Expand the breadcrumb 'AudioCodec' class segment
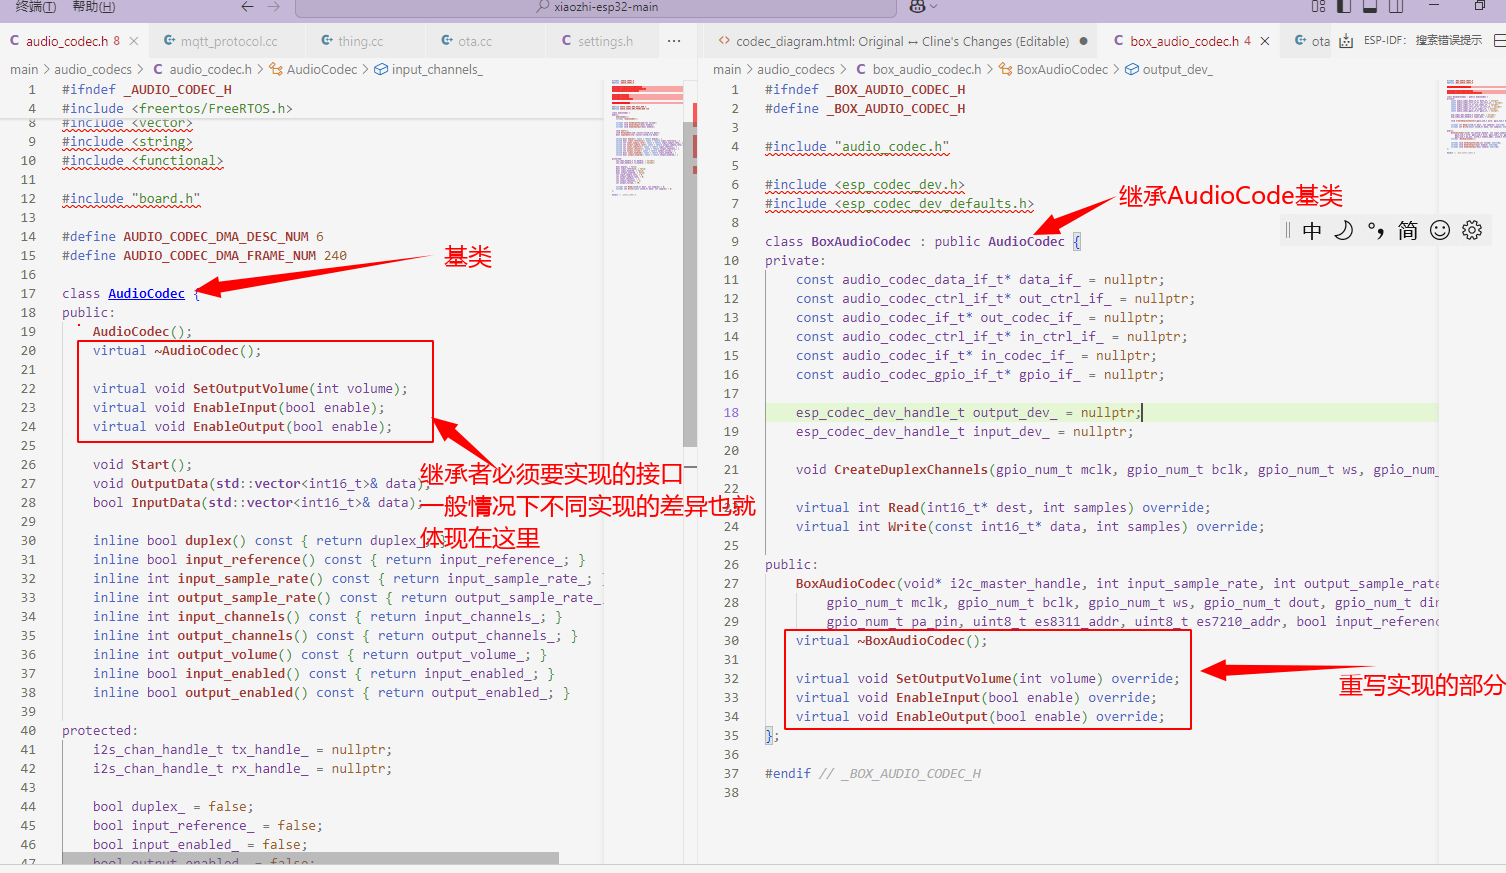Image resolution: width=1506 pixels, height=873 pixels. pyautogui.click(x=321, y=69)
